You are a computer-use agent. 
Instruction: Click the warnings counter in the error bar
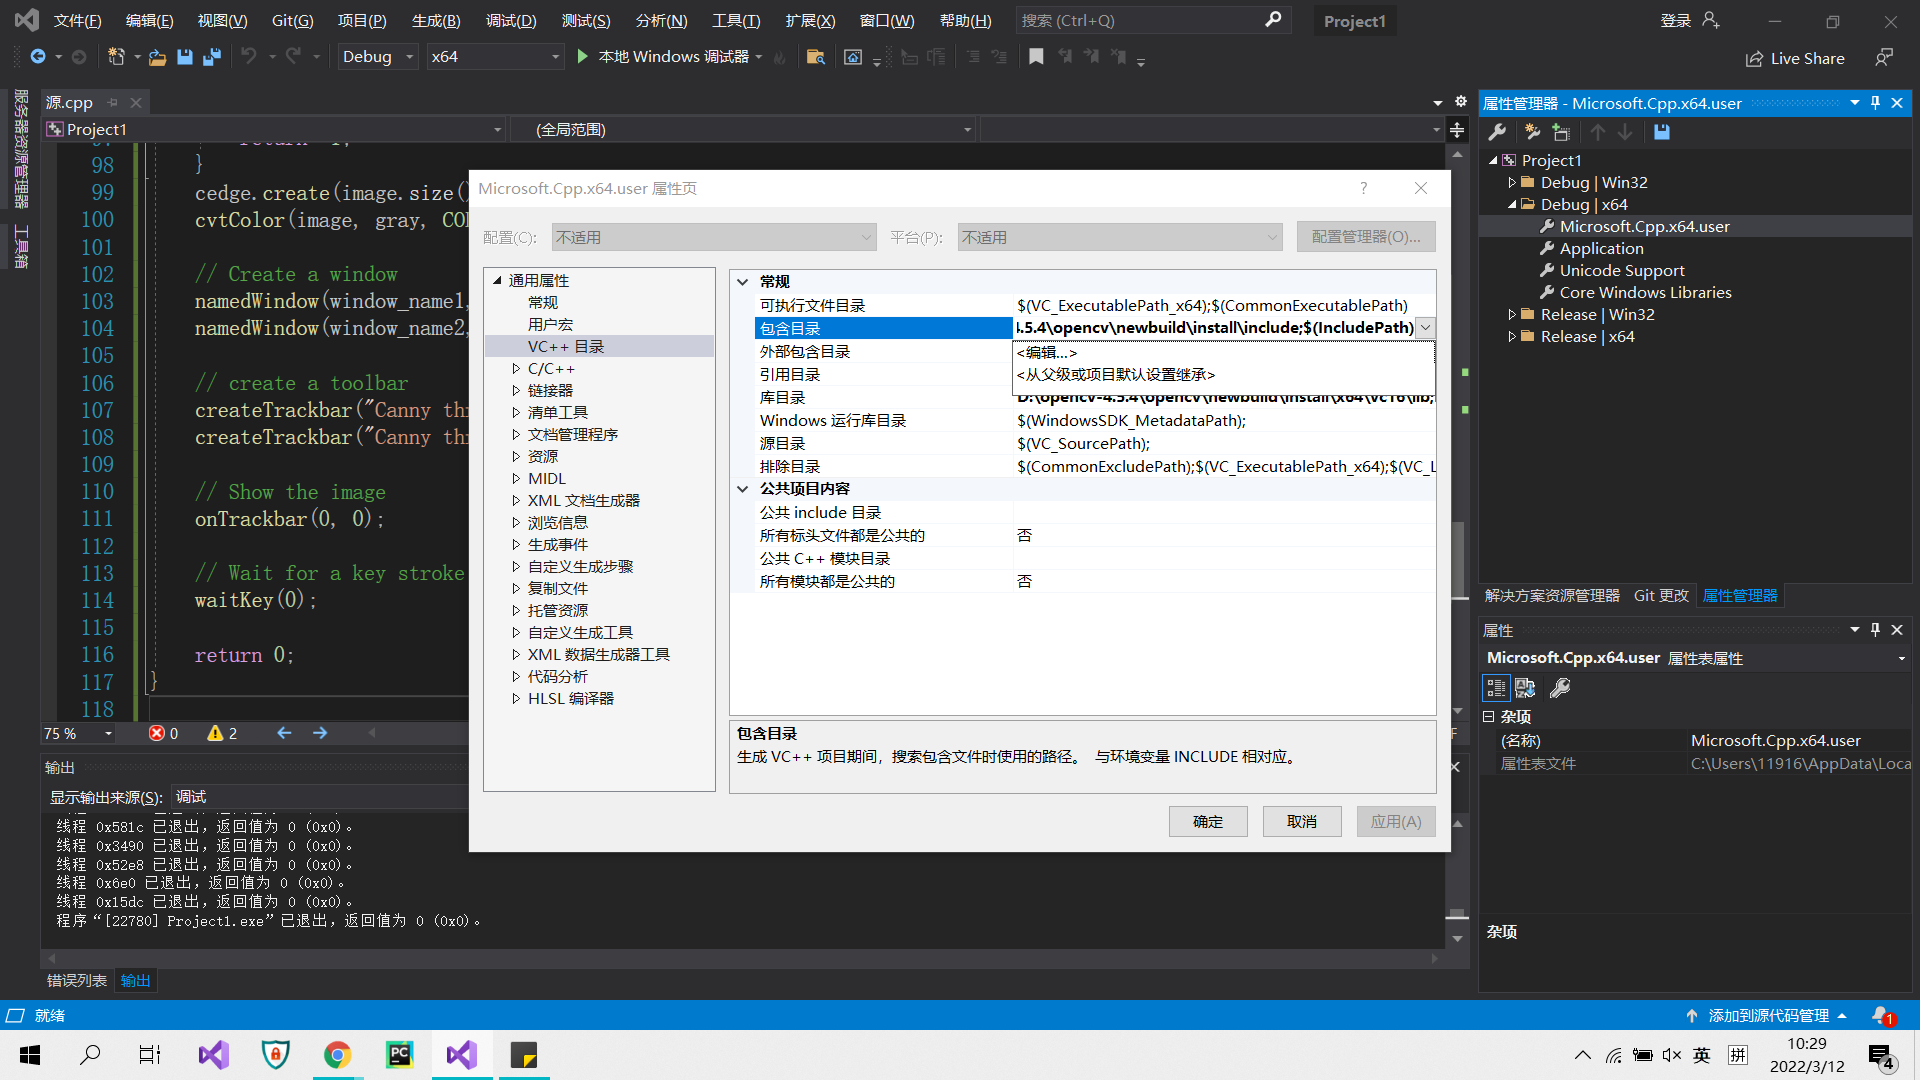221,733
